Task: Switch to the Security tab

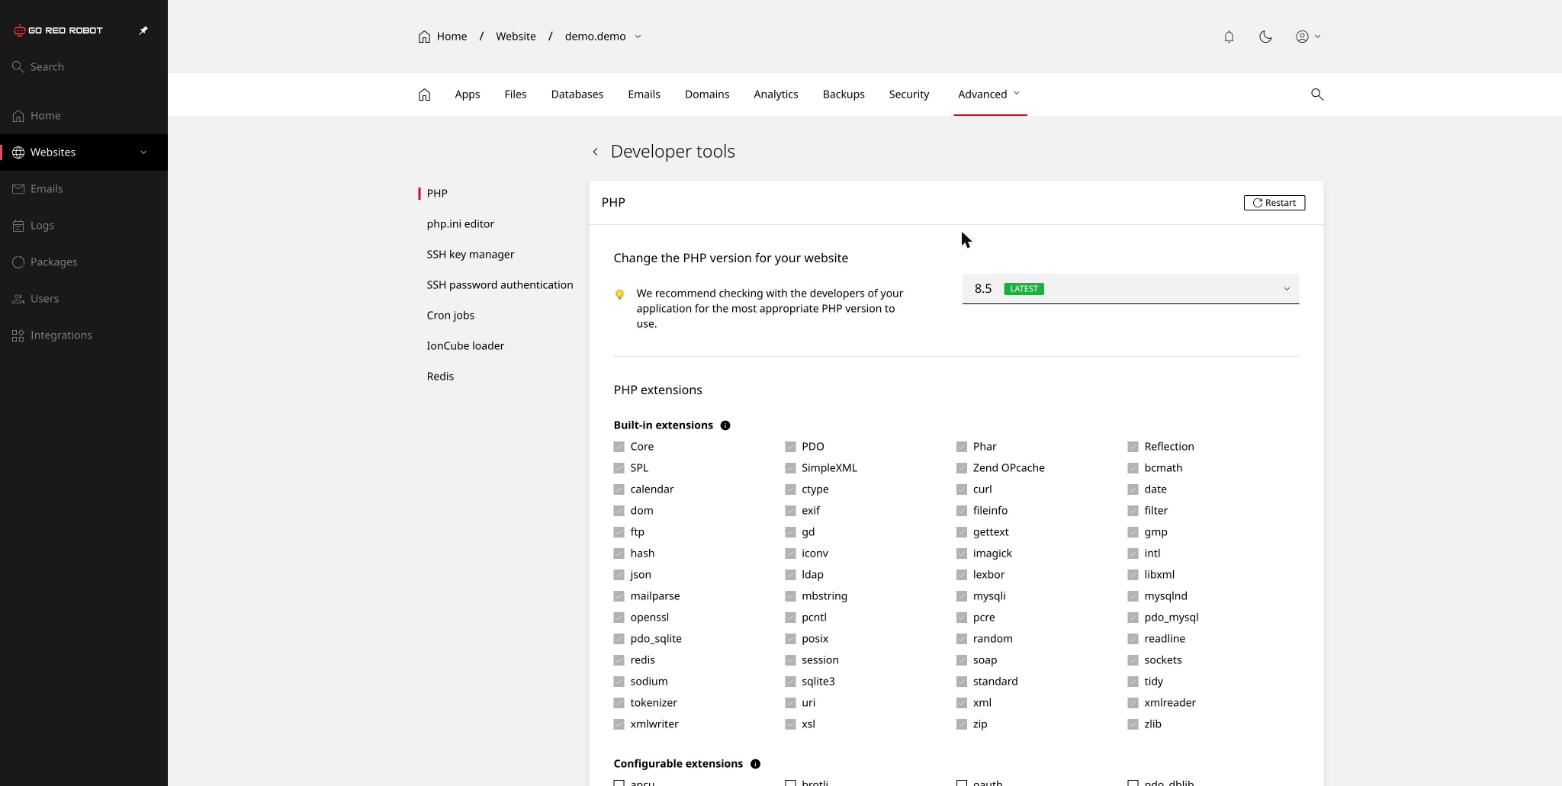Action: 909,94
